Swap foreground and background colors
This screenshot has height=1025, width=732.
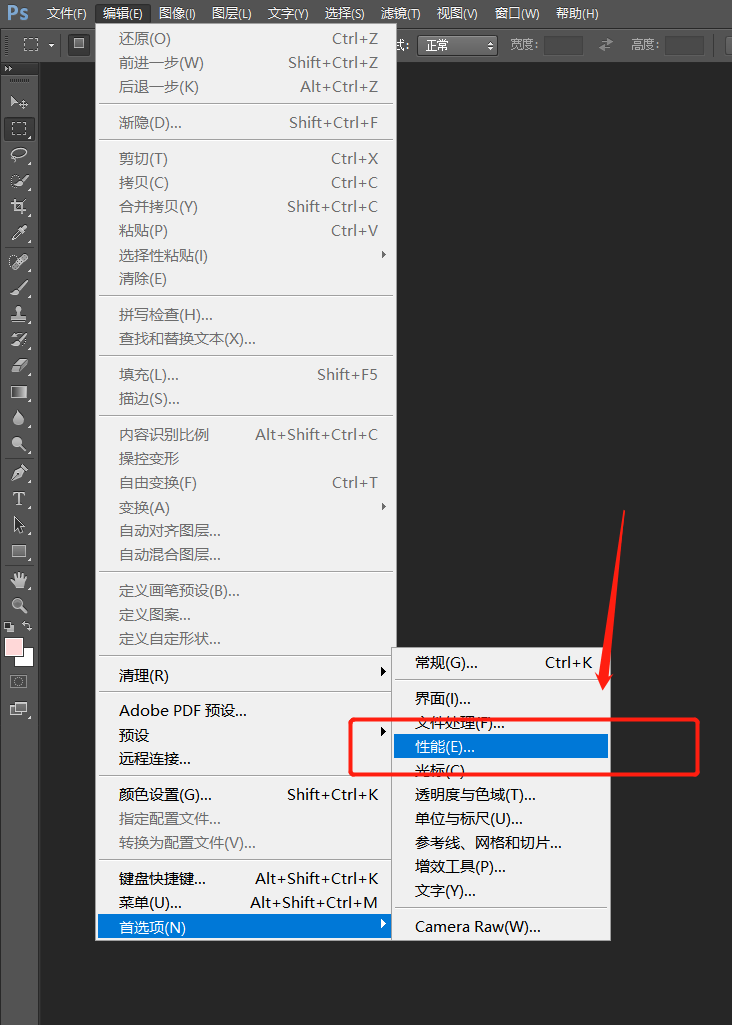coord(27,626)
